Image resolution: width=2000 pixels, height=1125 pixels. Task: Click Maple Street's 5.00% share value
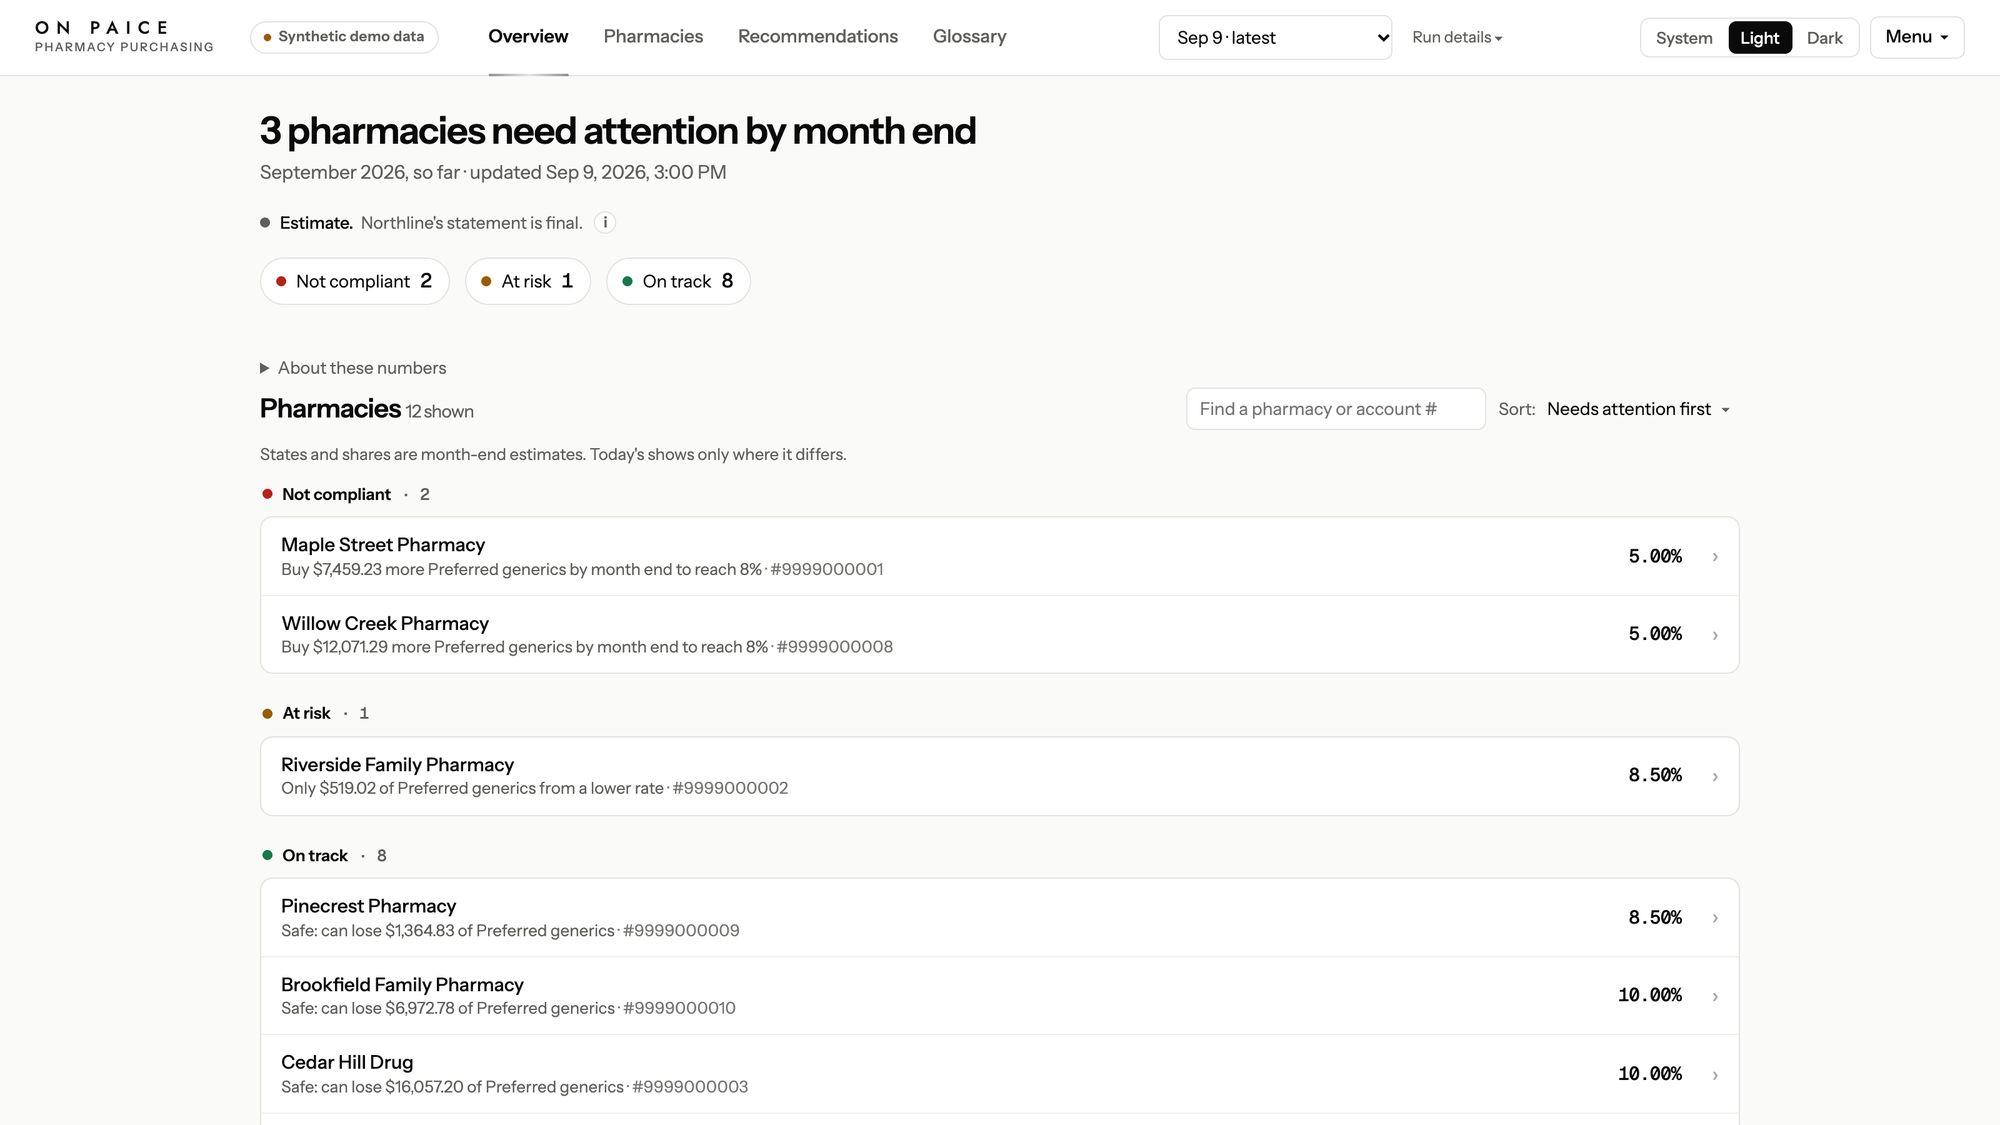[x=1655, y=556]
